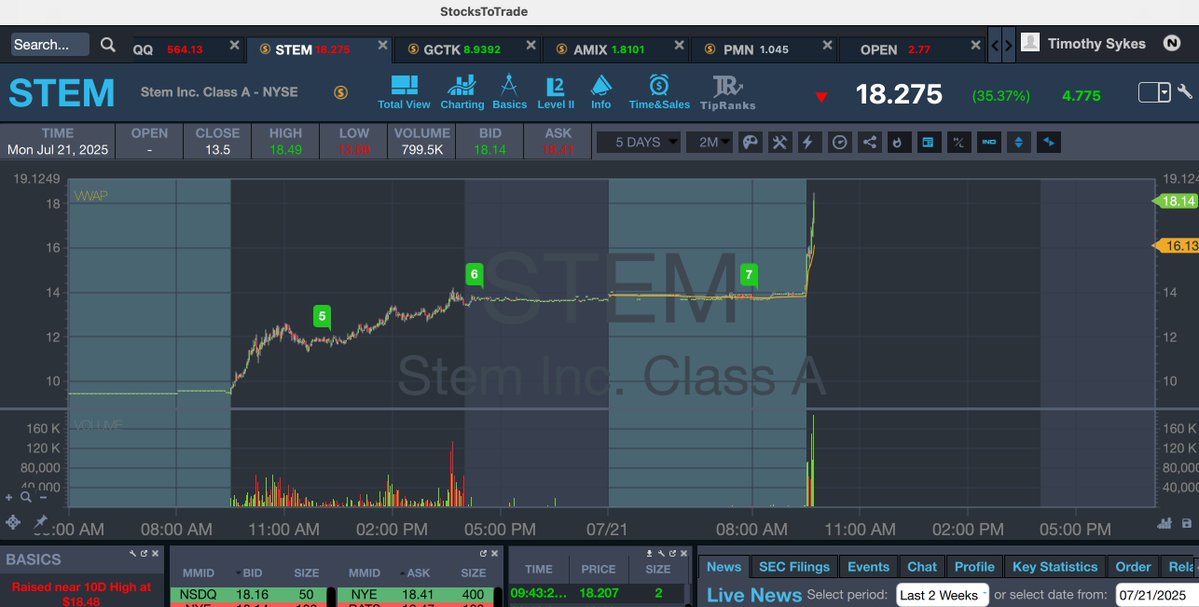Viewport: 1199px width, 607px height.
Task: Click the N avatar icon
Action: 1171,44
